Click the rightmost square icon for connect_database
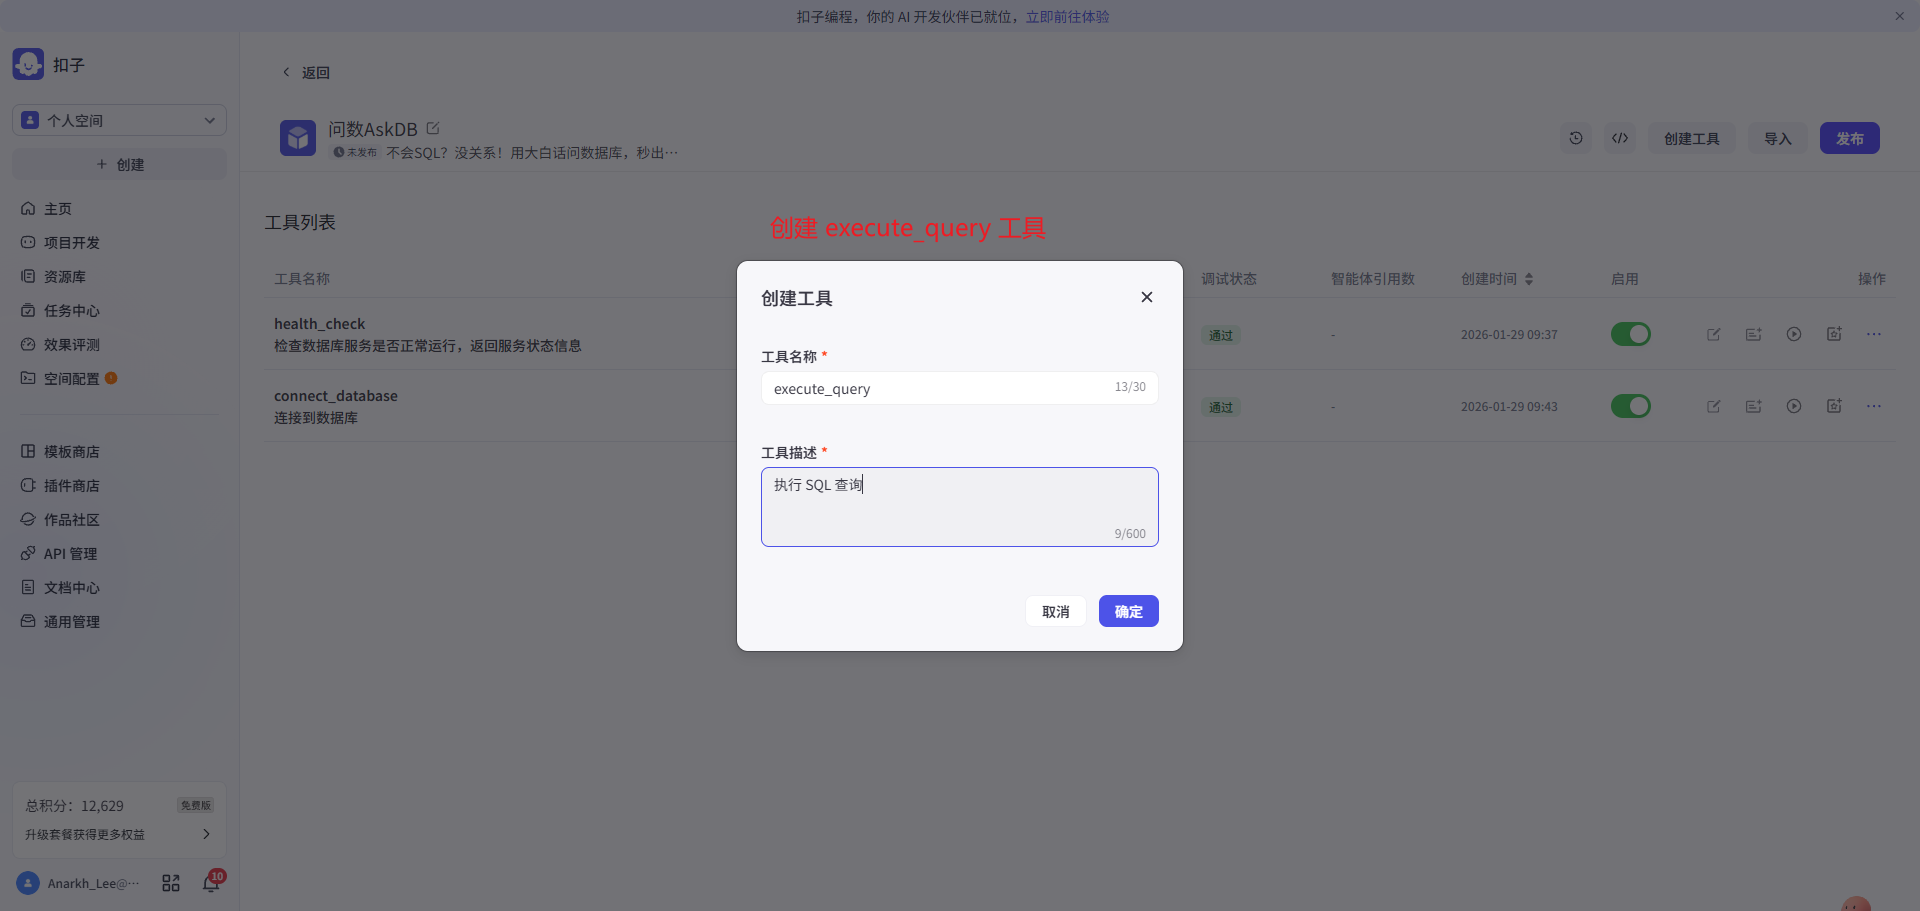Image resolution: width=1920 pixels, height=911 pixels. click(1834, 406)
